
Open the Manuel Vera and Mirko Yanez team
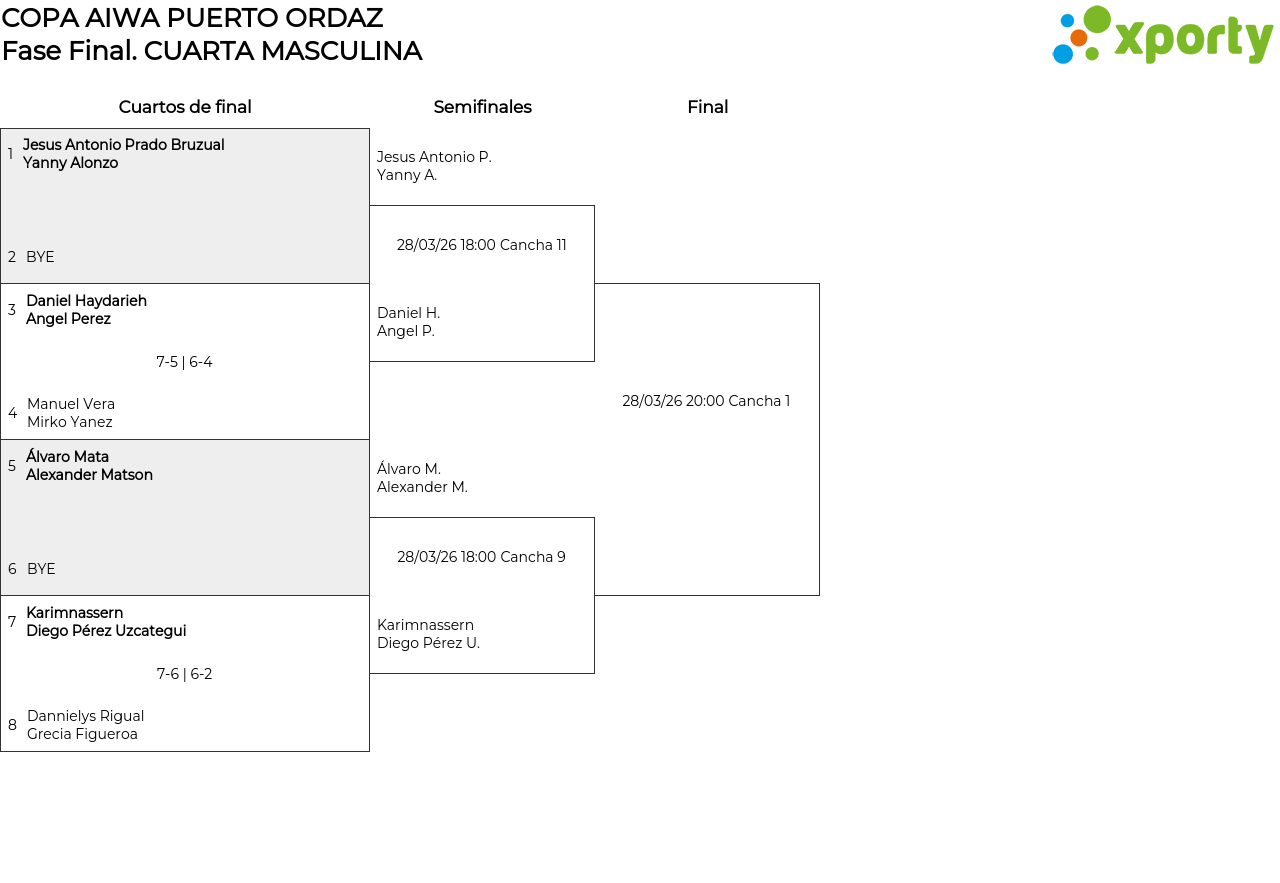pos(71,413)
